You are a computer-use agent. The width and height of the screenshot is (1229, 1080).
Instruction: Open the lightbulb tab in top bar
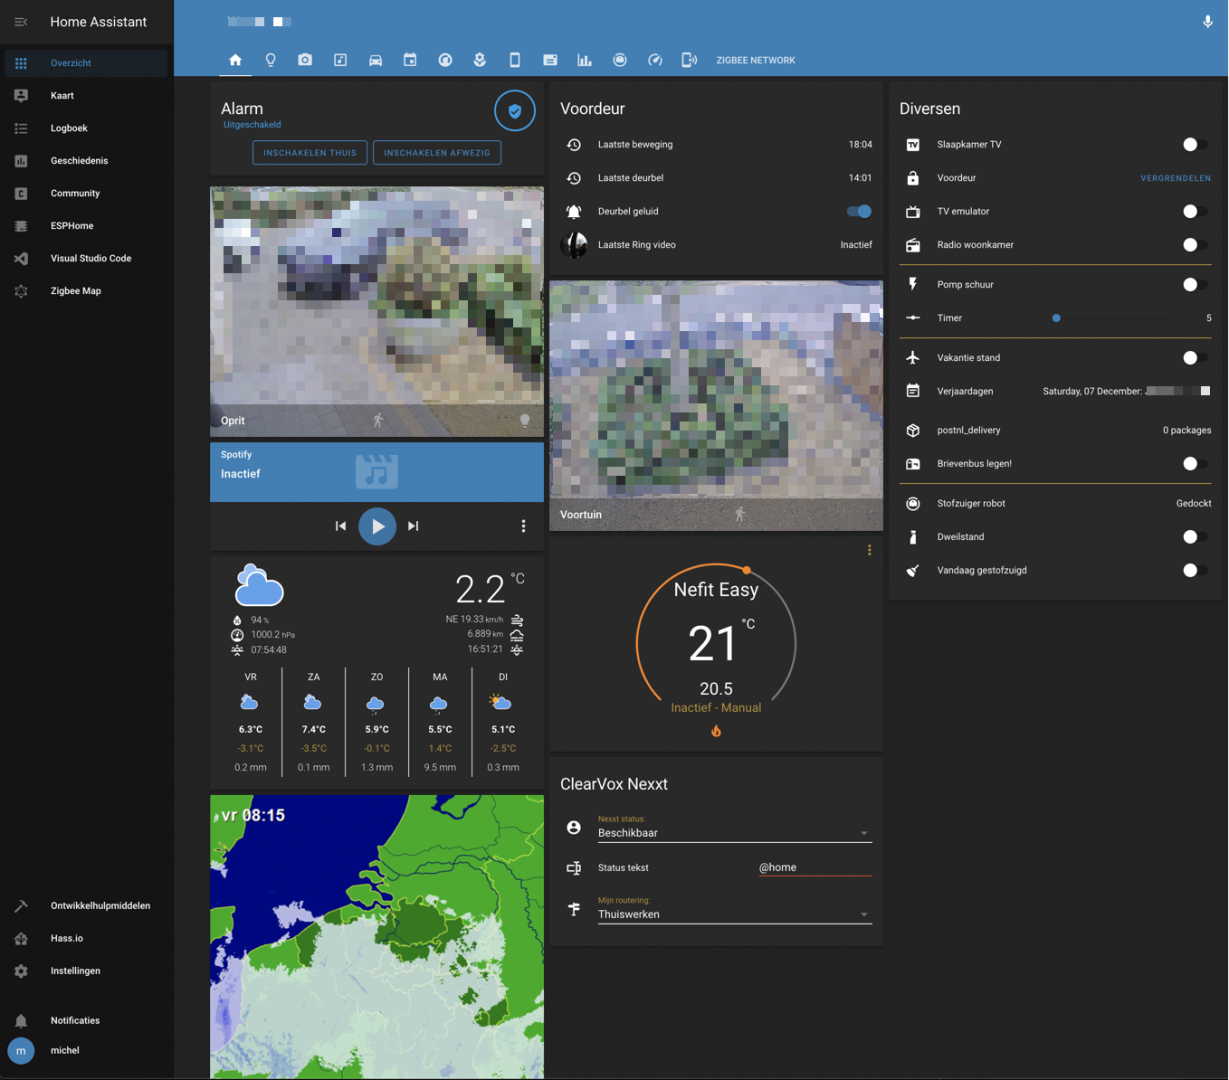[270, 60]
